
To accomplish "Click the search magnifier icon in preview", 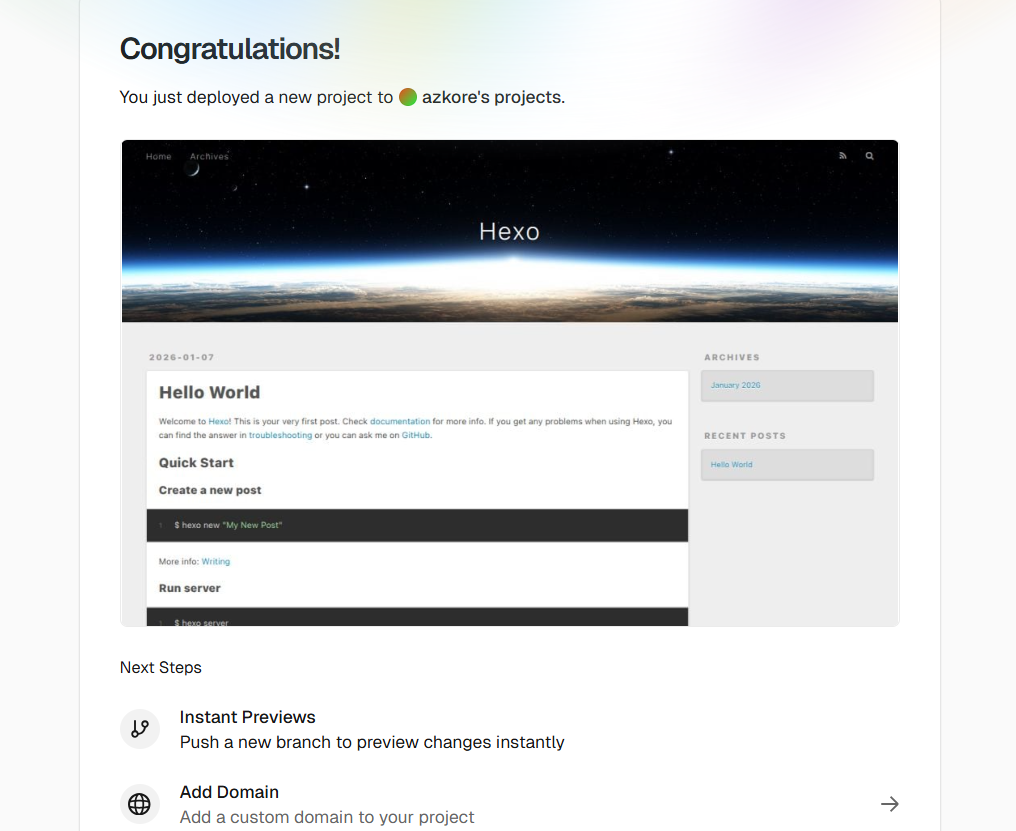I will coord(869,156).
